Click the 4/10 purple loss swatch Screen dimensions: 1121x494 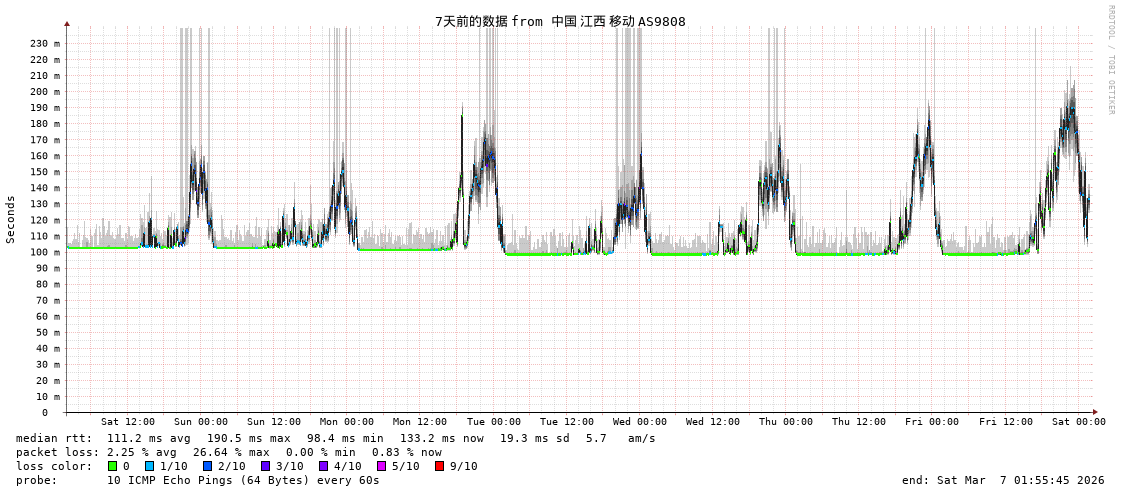point(323,466)
